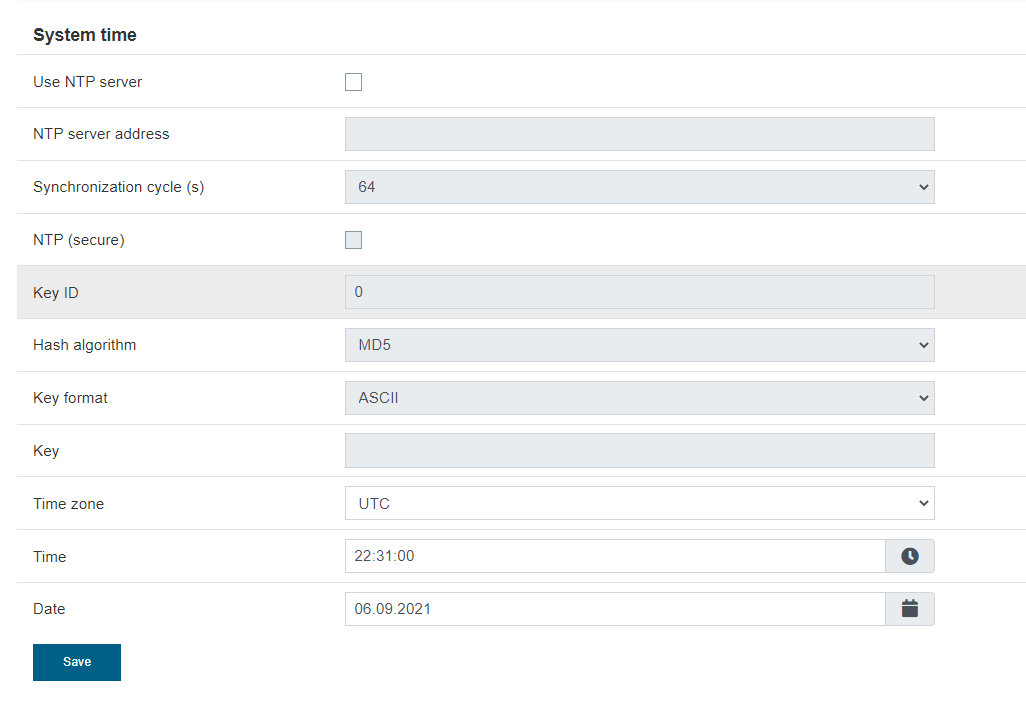The width and height of the screenshot is (1026, 706).
Task: Toggle the NTP (secure) checkbox
Action: tap(353, 240)
